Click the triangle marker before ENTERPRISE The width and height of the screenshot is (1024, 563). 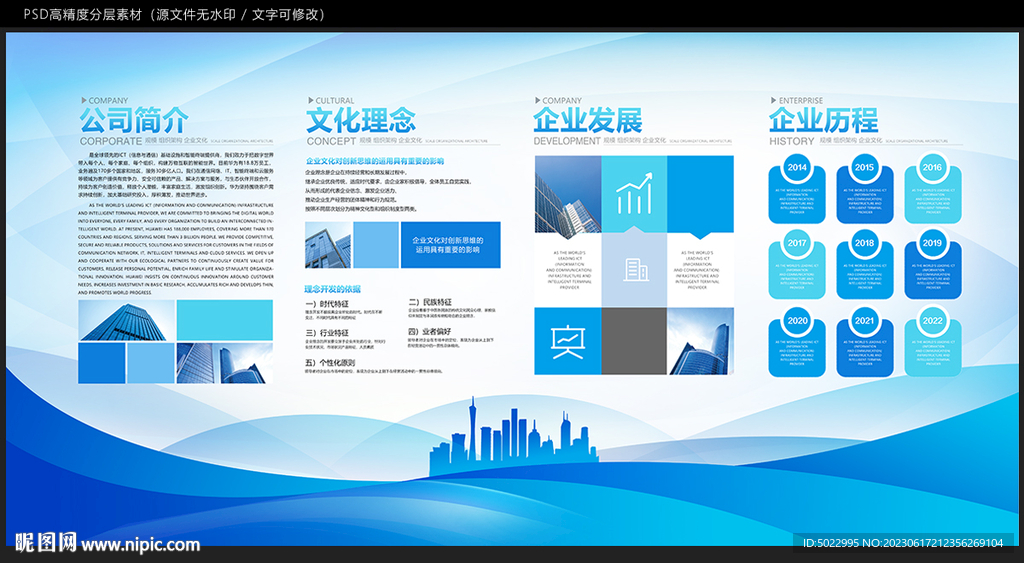(774, 101)
